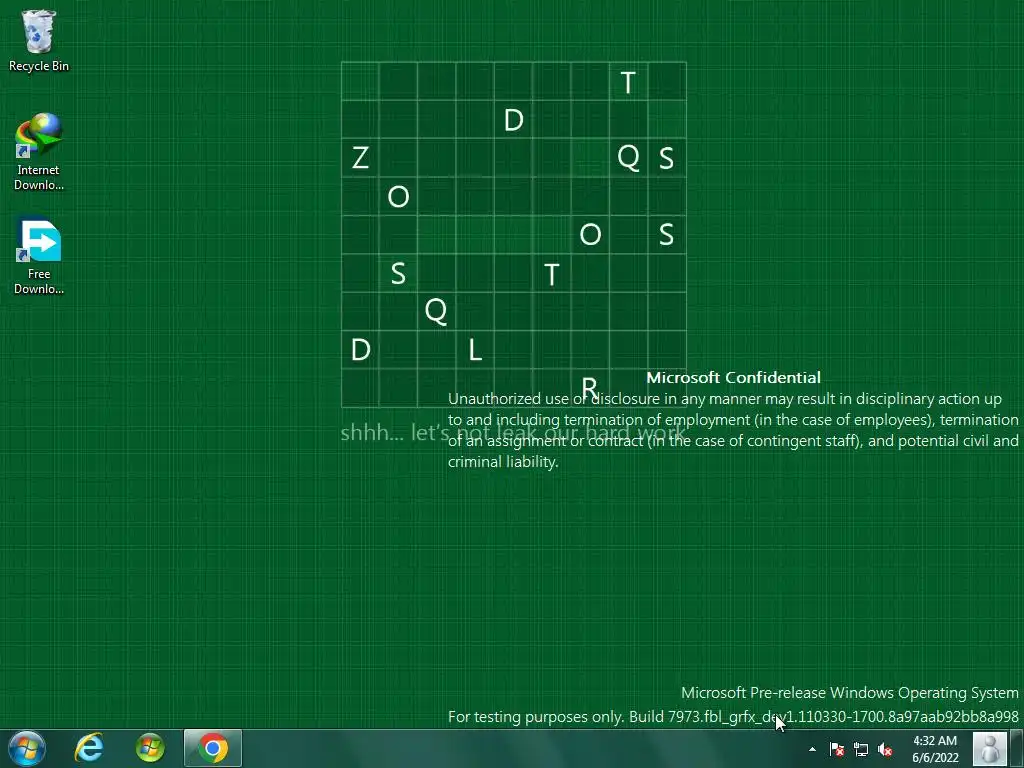Open the network status tray icon

click(x=861, y=749)
